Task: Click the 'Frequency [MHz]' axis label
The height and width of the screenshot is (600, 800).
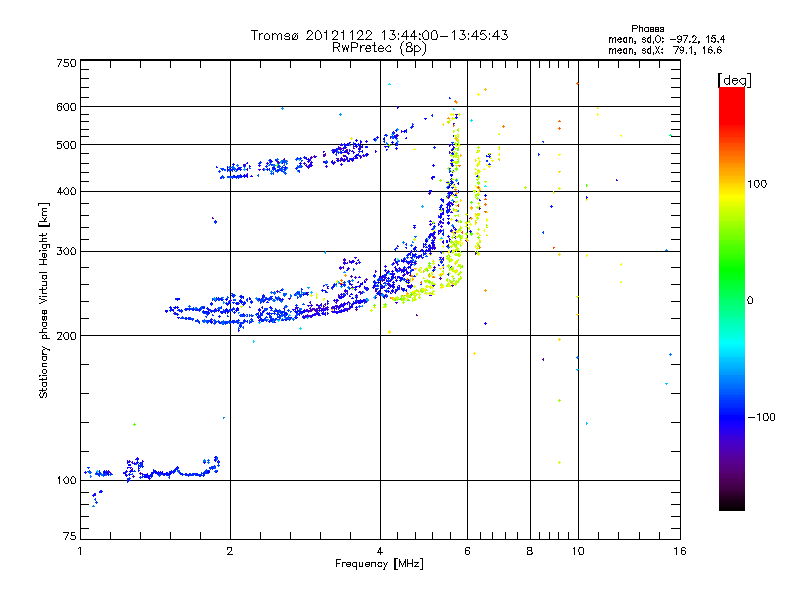Action: 379,564
